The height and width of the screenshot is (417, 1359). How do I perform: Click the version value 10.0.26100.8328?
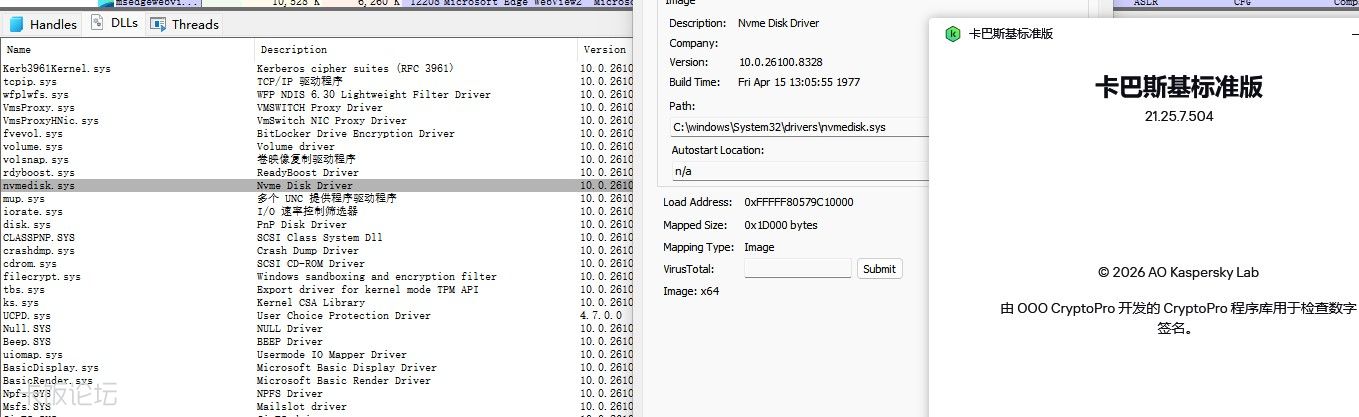pyautogui.click(x=780, y=62)
